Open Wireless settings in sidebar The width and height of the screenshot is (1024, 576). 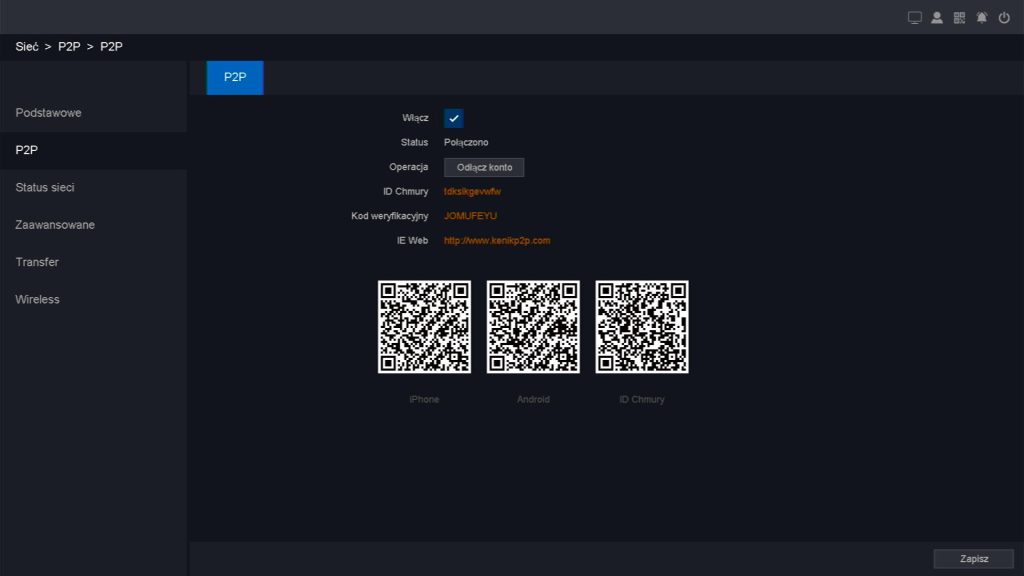(x=38, y=300)
